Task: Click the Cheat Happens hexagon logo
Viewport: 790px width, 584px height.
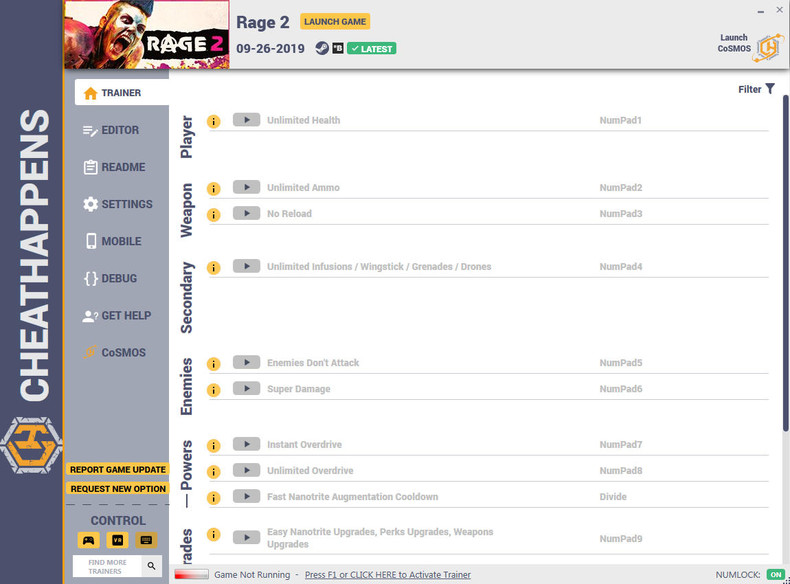Action: 31,445
